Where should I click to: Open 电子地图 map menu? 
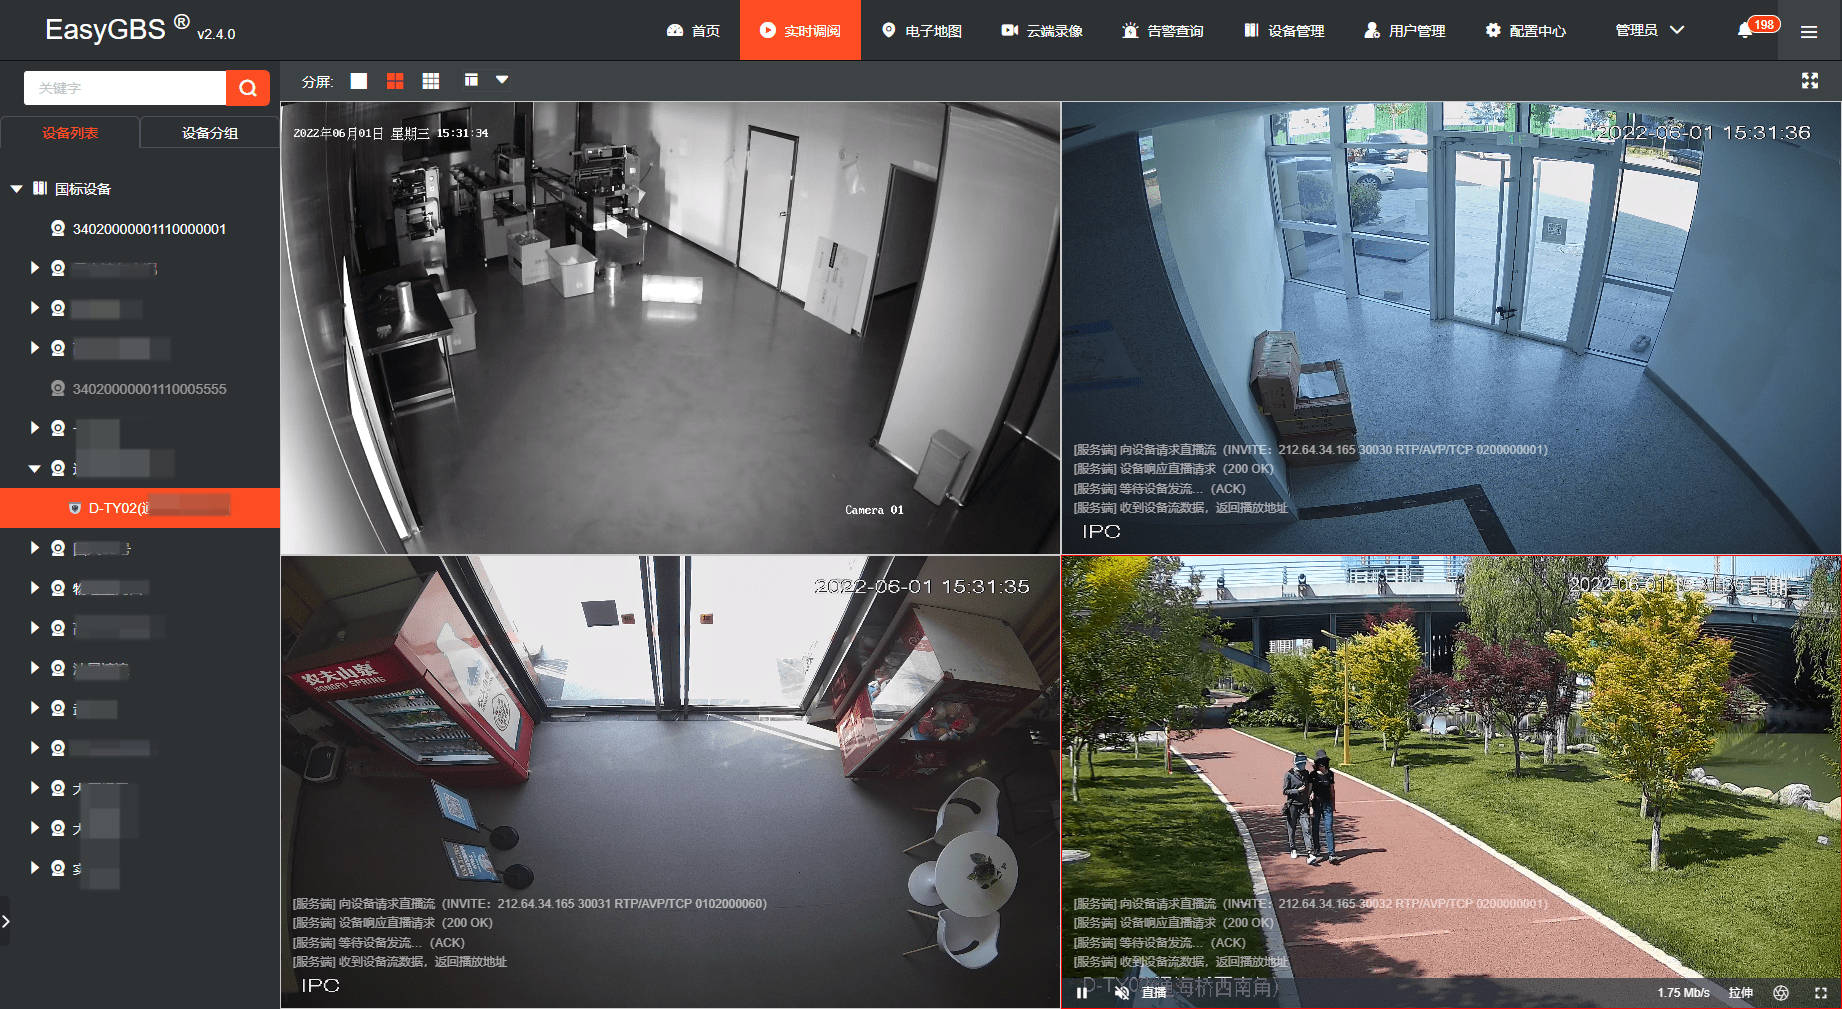click(x=921, y=31)
